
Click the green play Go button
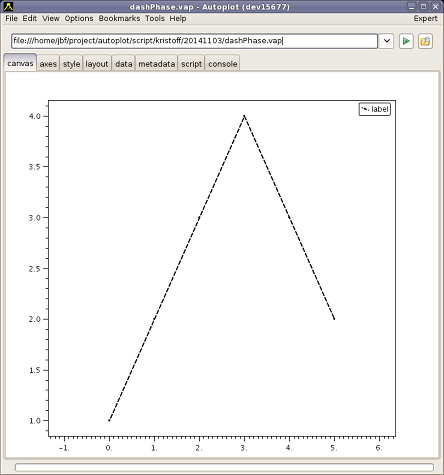(406, 41)
